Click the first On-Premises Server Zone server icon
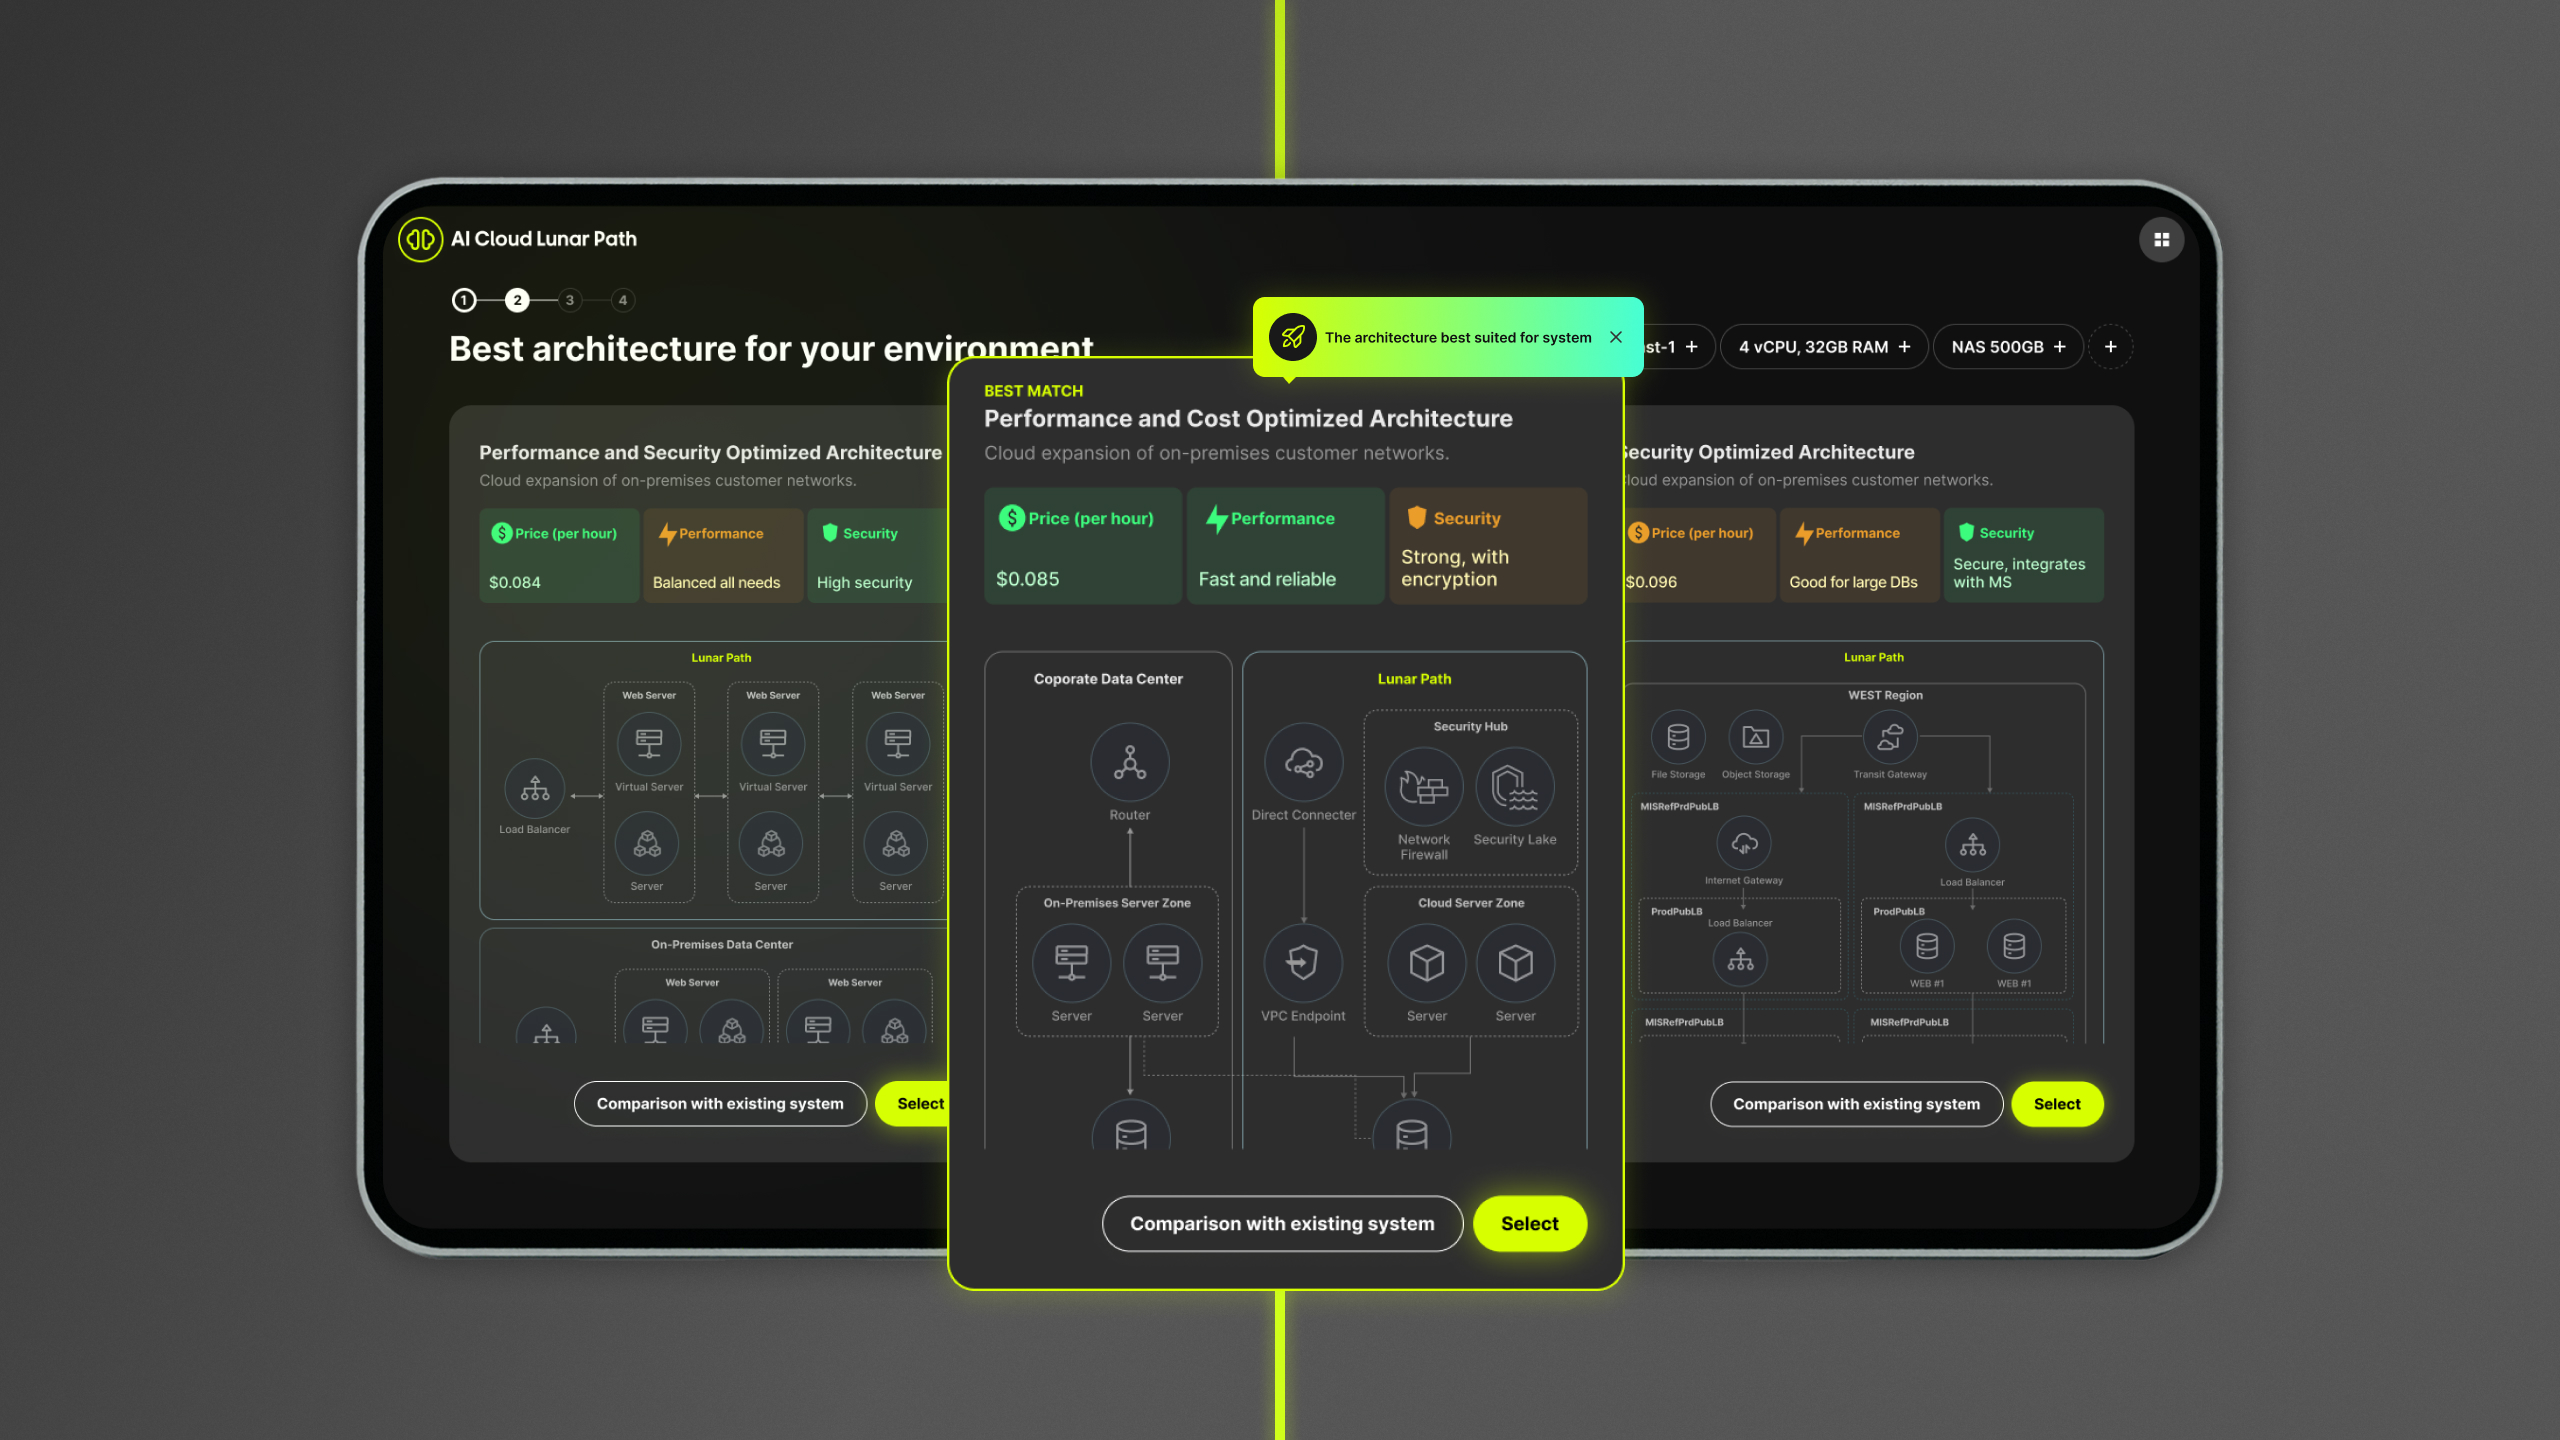 point(1072,963)
